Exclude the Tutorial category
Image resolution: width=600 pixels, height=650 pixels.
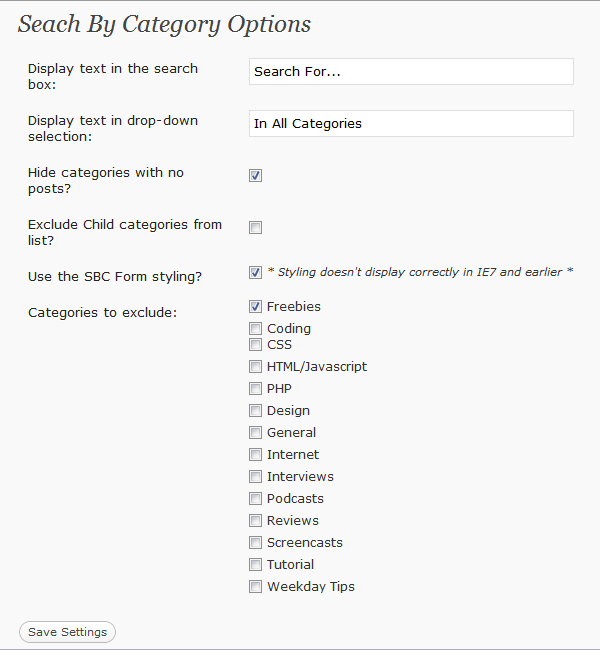pyautogui.click(x=255, y=565)
